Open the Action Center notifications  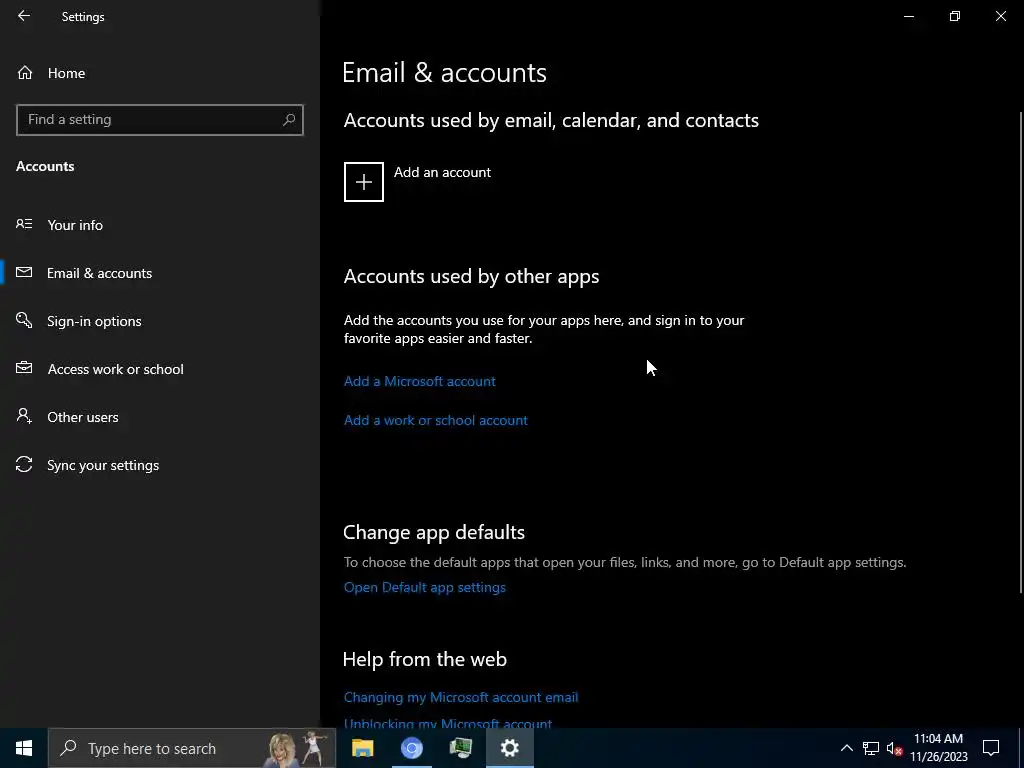pyautogui.click(x=991, y=748)
